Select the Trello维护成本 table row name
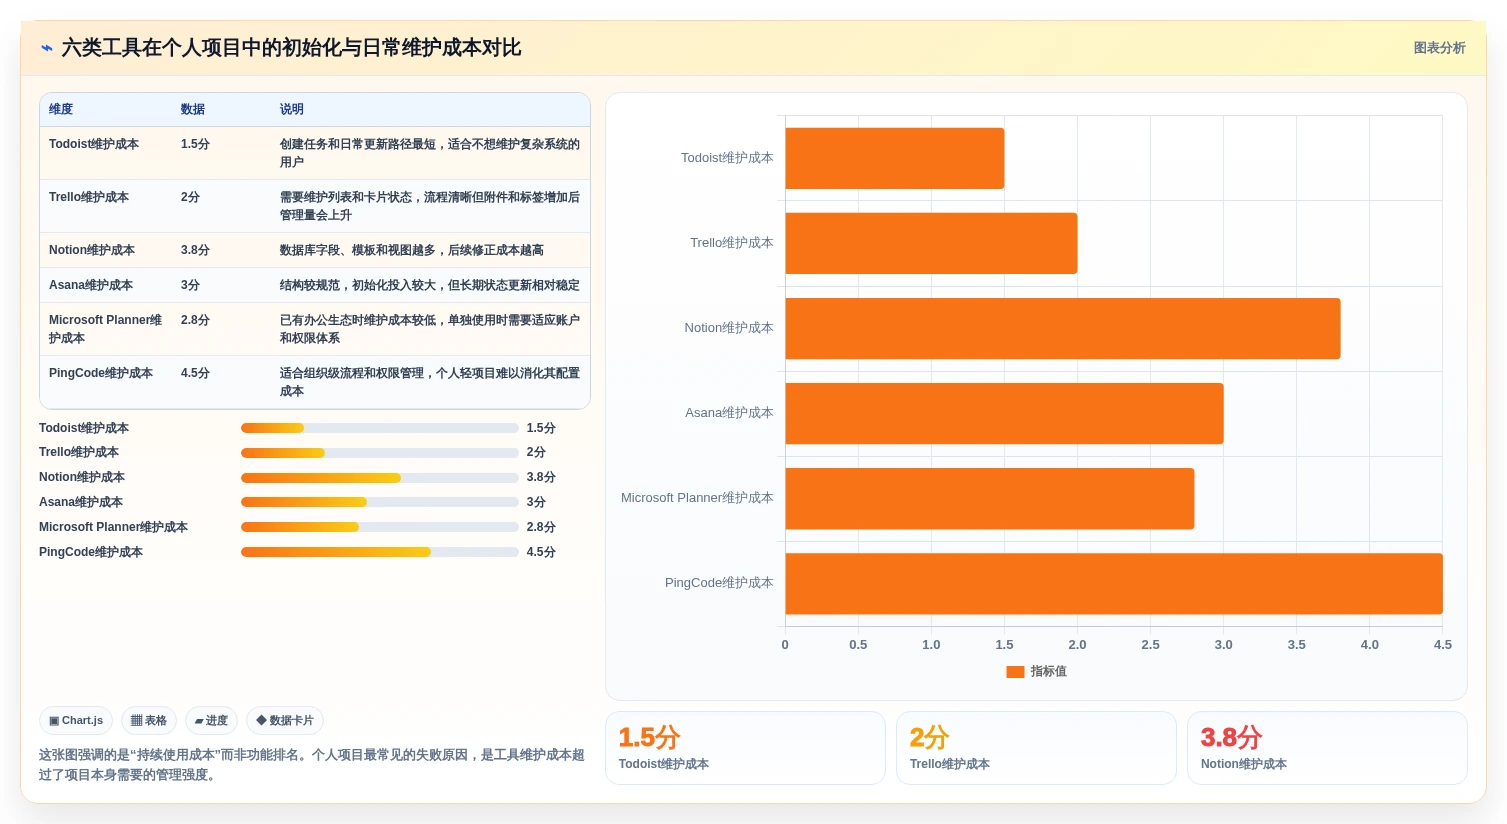This screenshot has width=1507, height=824. click(x=89, y=197)
